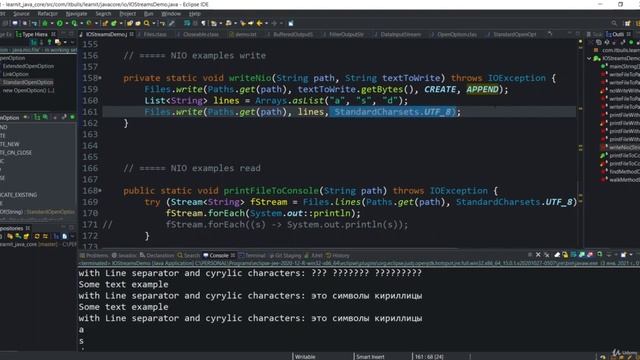Screen dimensions: 640x360
Task: Select the IOStreamsDemo.java editor tab
Action: tap(106, 34)
